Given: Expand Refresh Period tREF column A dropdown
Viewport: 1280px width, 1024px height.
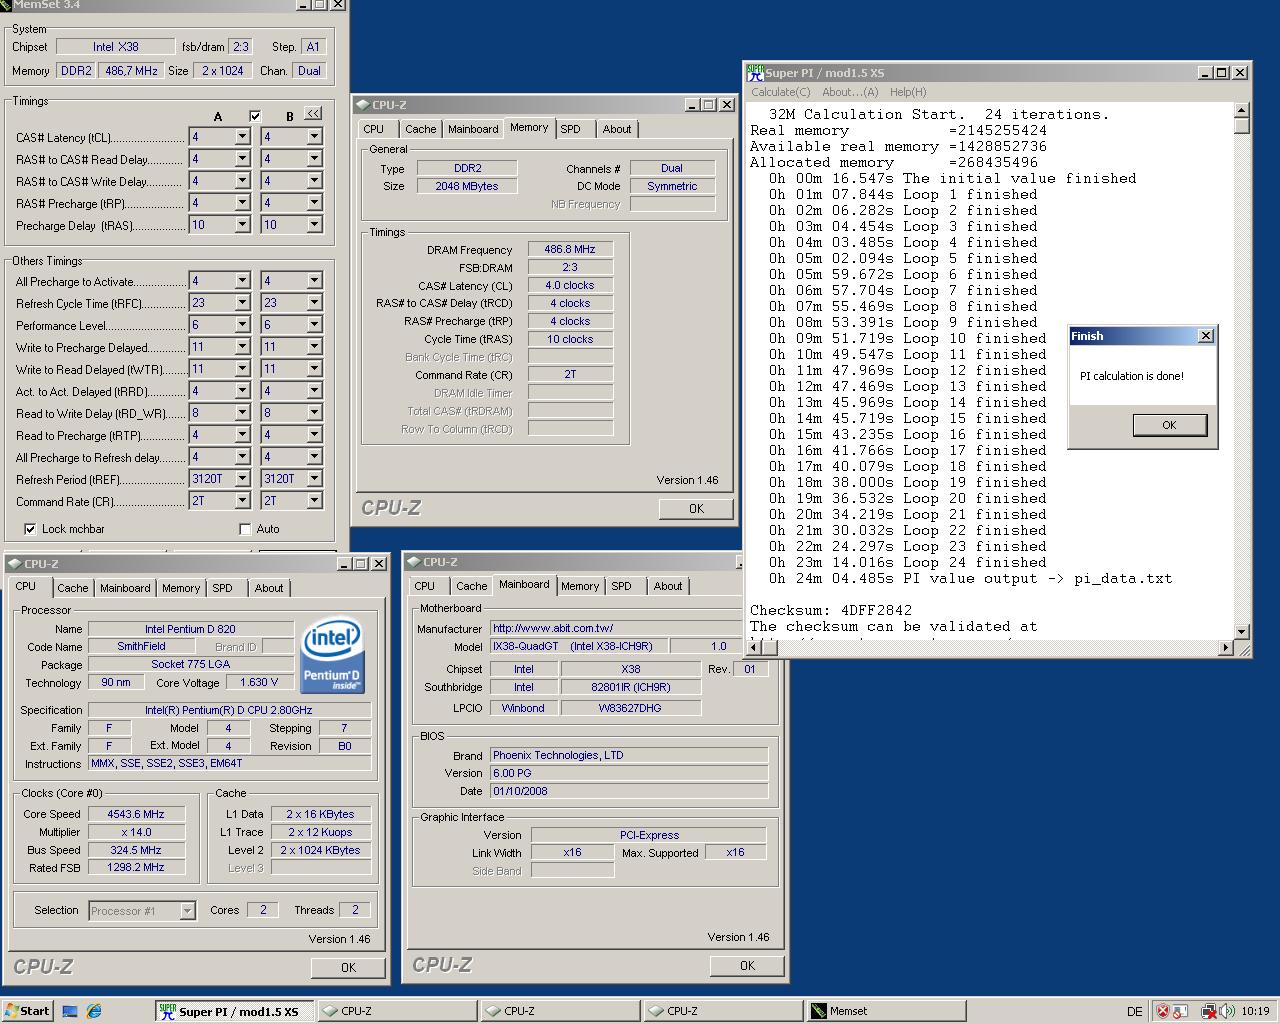Looking at the screenshot, I should pyautogui.click(x=242, y=479).
